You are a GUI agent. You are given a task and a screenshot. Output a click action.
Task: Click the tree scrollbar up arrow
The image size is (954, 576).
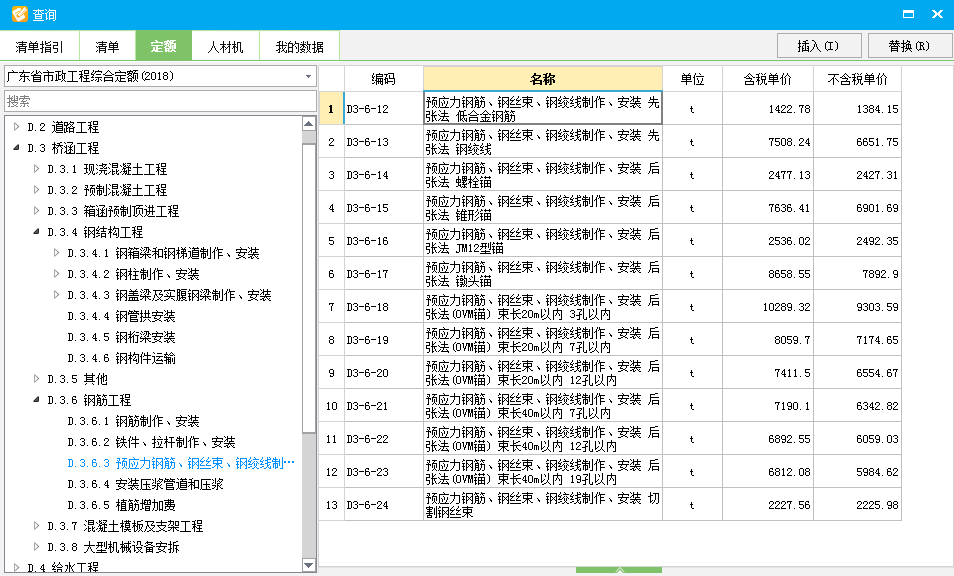308,123
